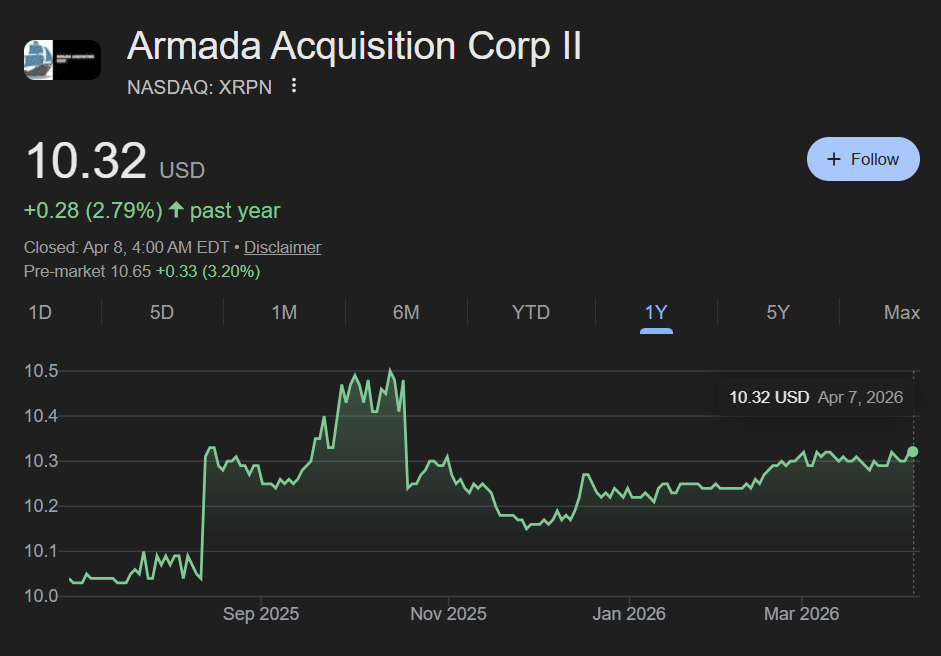This screenshot has width=941, height=656.
Task: Click the green data point on the chart
Action: [x=912, y=452]
